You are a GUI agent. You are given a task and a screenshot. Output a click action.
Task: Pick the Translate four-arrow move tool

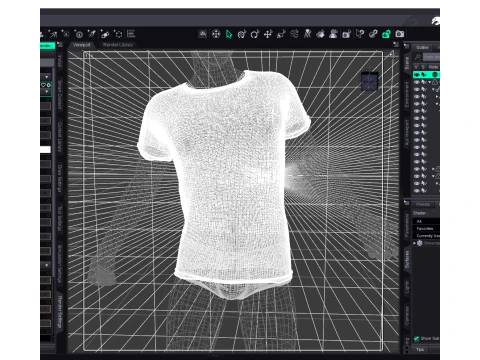(x=268, y=34)
